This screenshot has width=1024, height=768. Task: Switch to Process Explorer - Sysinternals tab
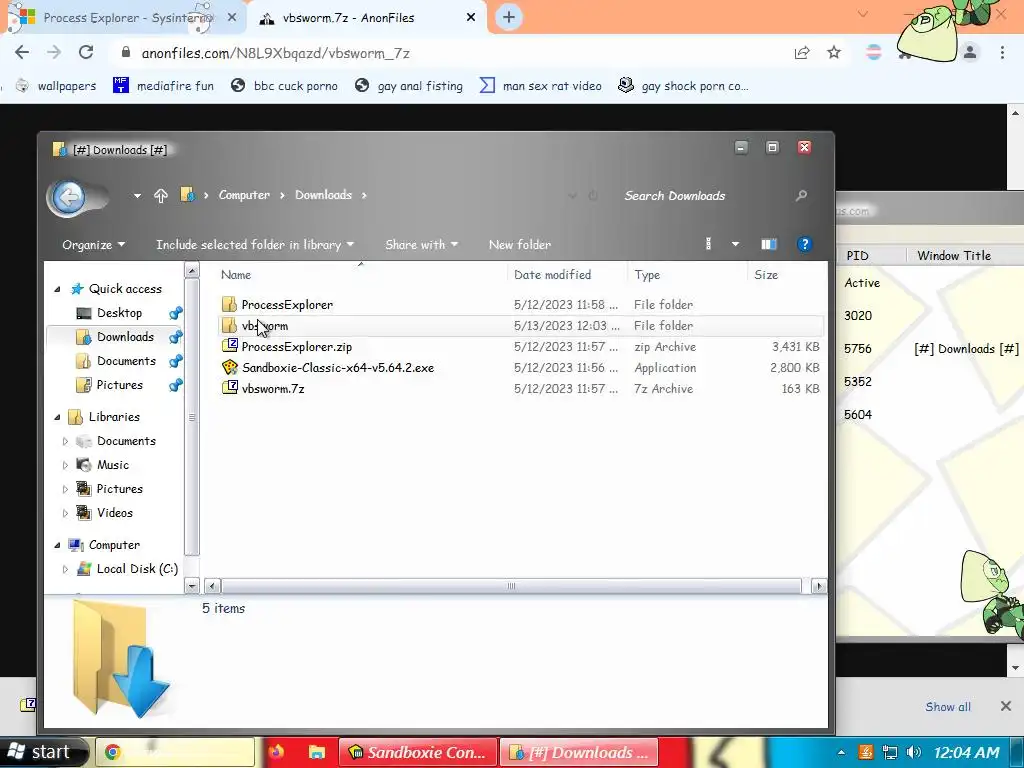[127, 18]
